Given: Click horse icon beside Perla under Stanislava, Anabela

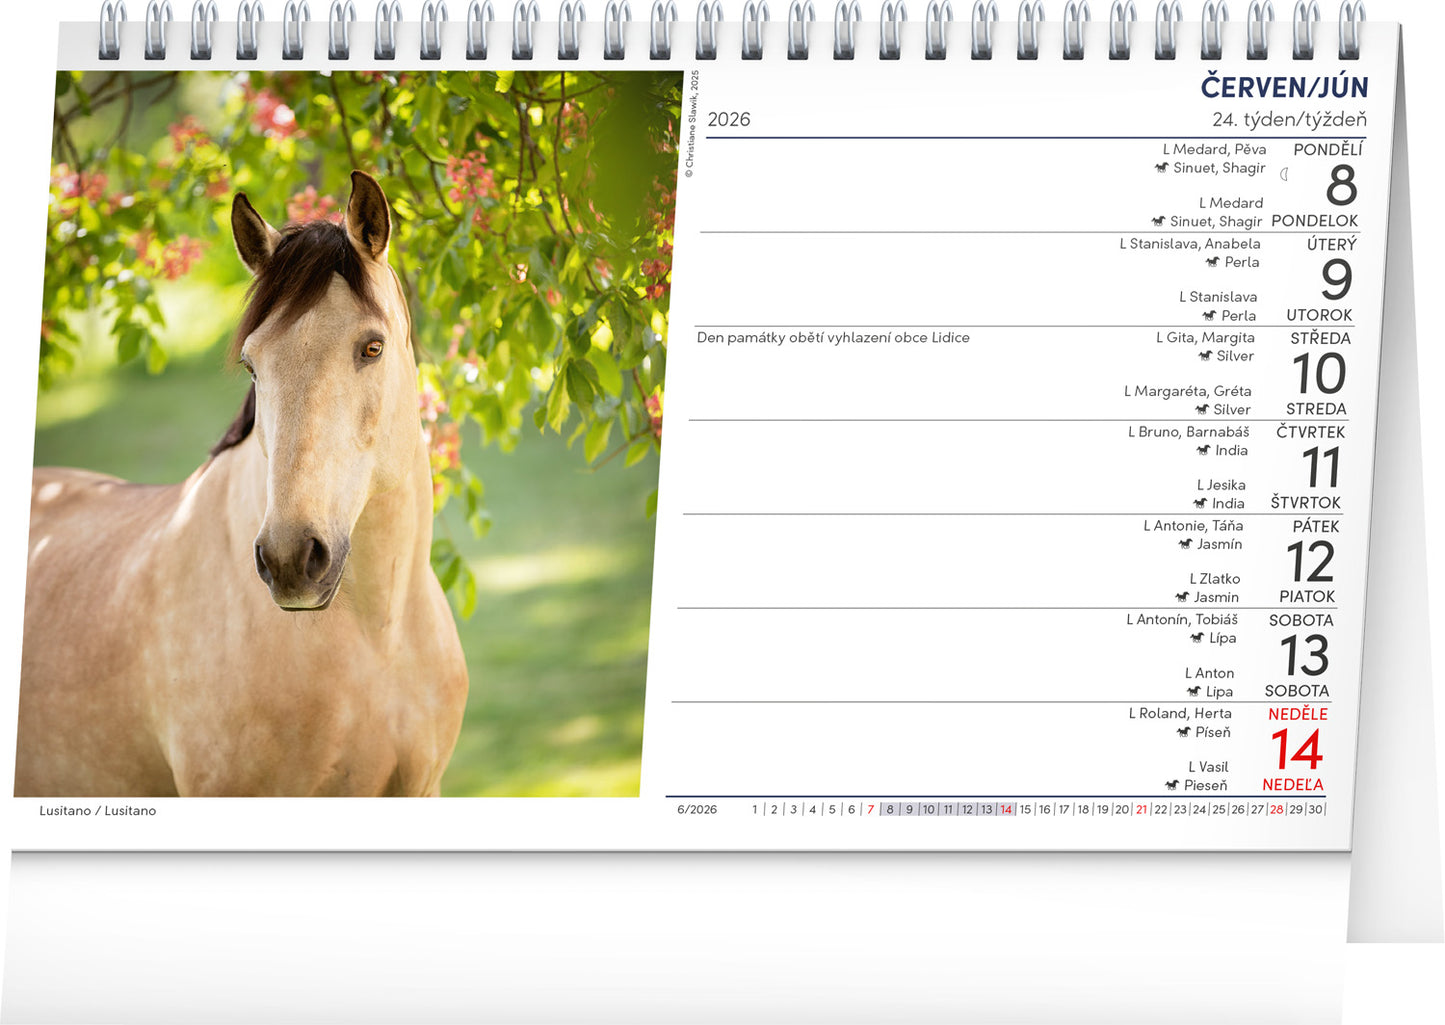Looking at the screenshot, I should [1213, 262].
